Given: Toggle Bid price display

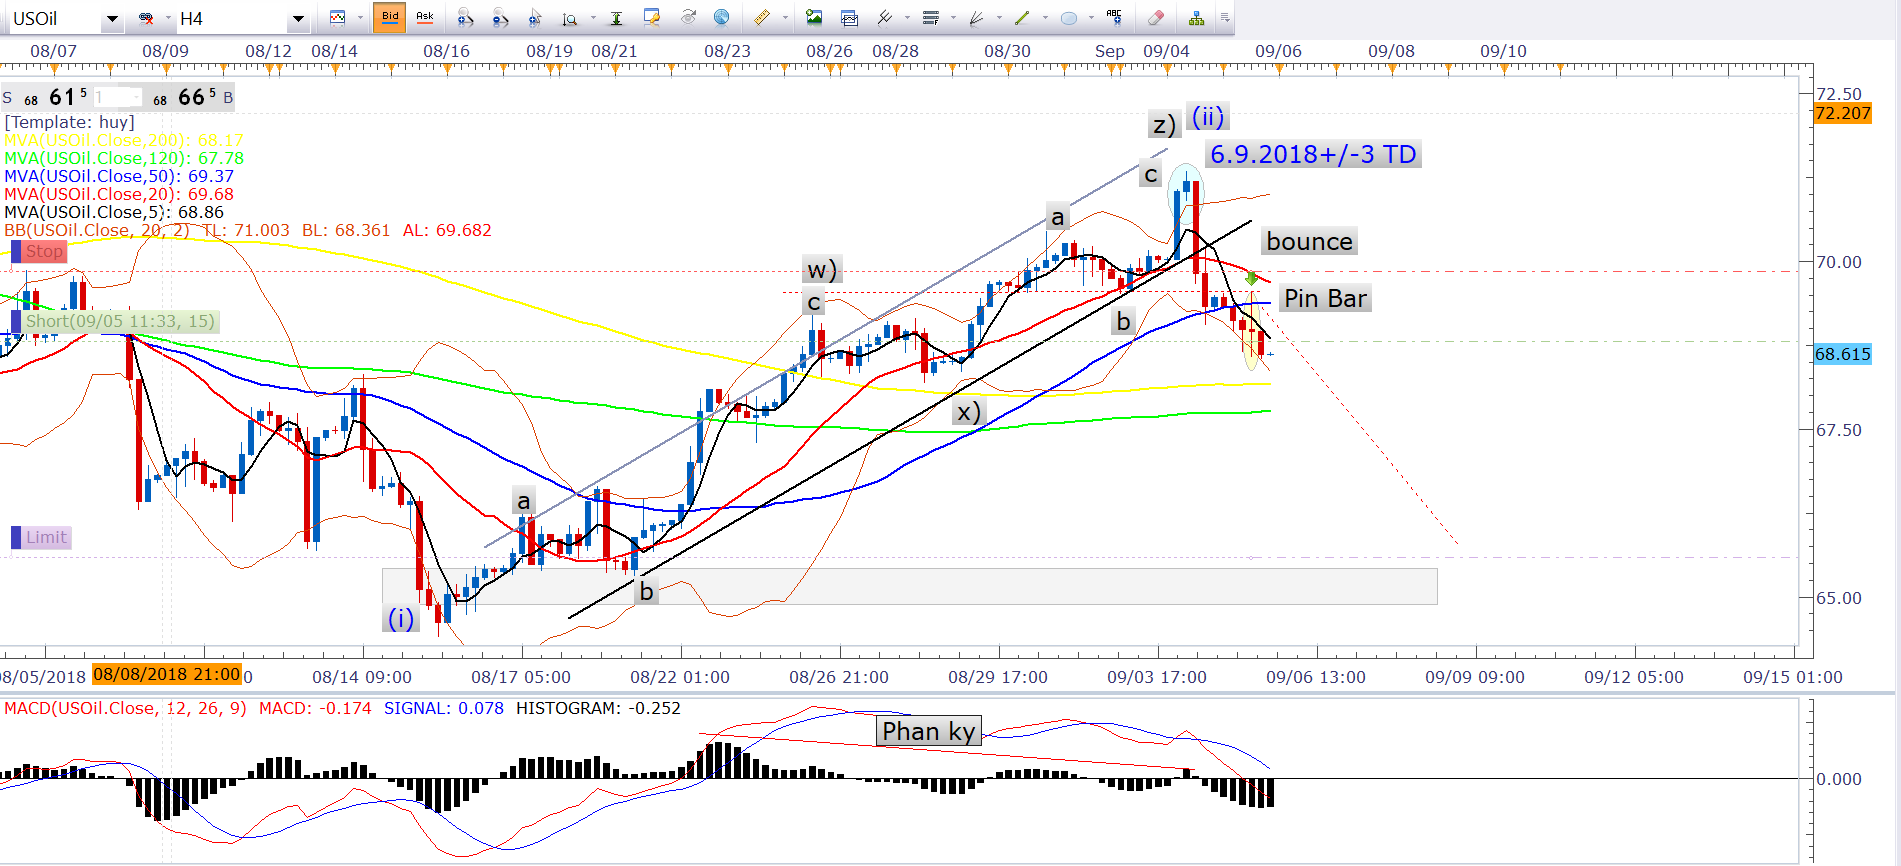Looking at the screenshot, I should (390, 17).
